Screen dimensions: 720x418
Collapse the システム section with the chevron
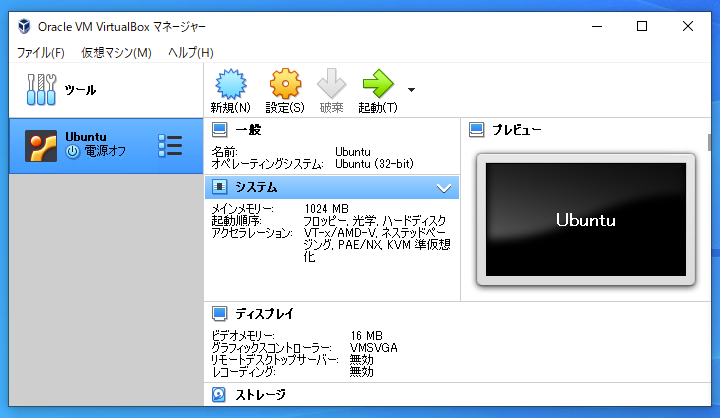point(444,188)
